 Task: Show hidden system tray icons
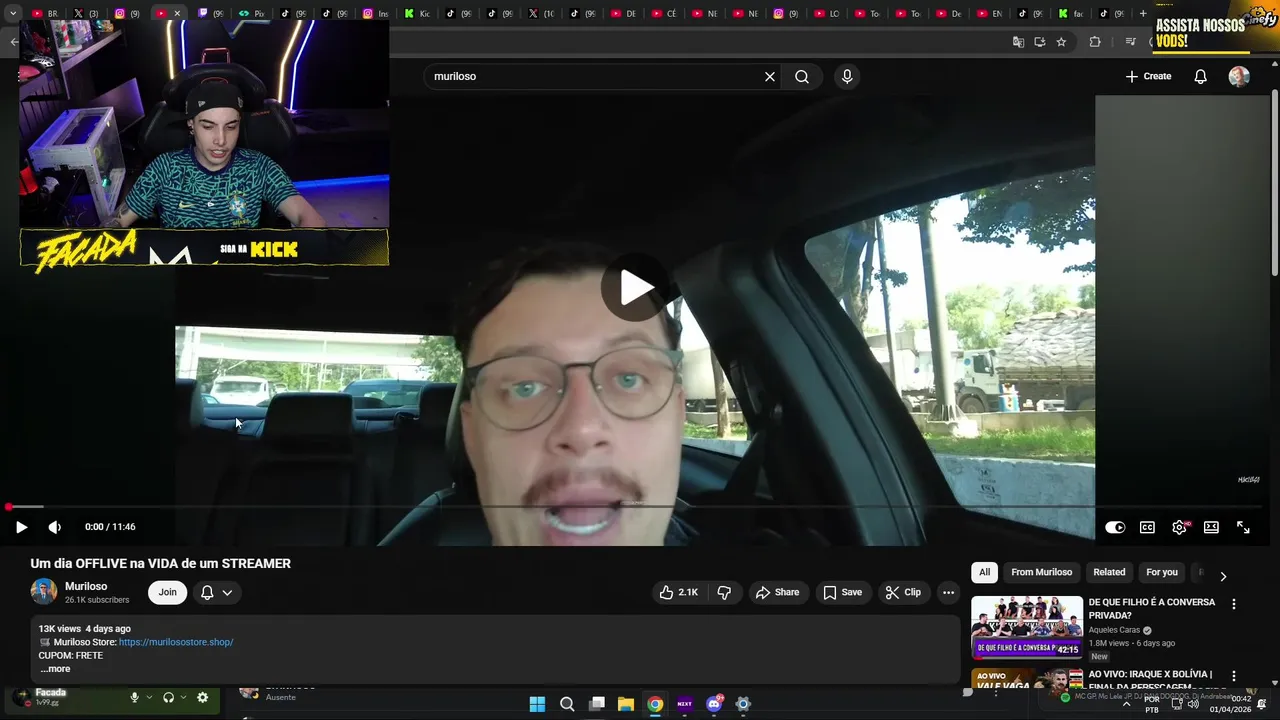[x=1126, y=704]
